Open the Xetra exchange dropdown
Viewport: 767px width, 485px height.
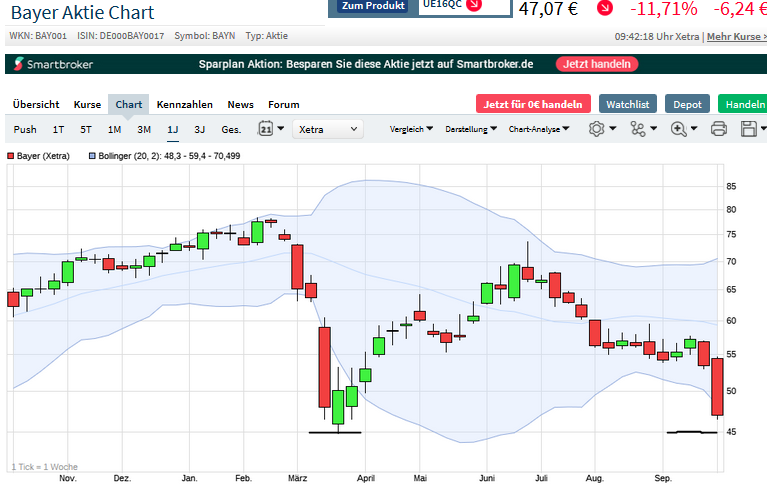tap(328, 129)
